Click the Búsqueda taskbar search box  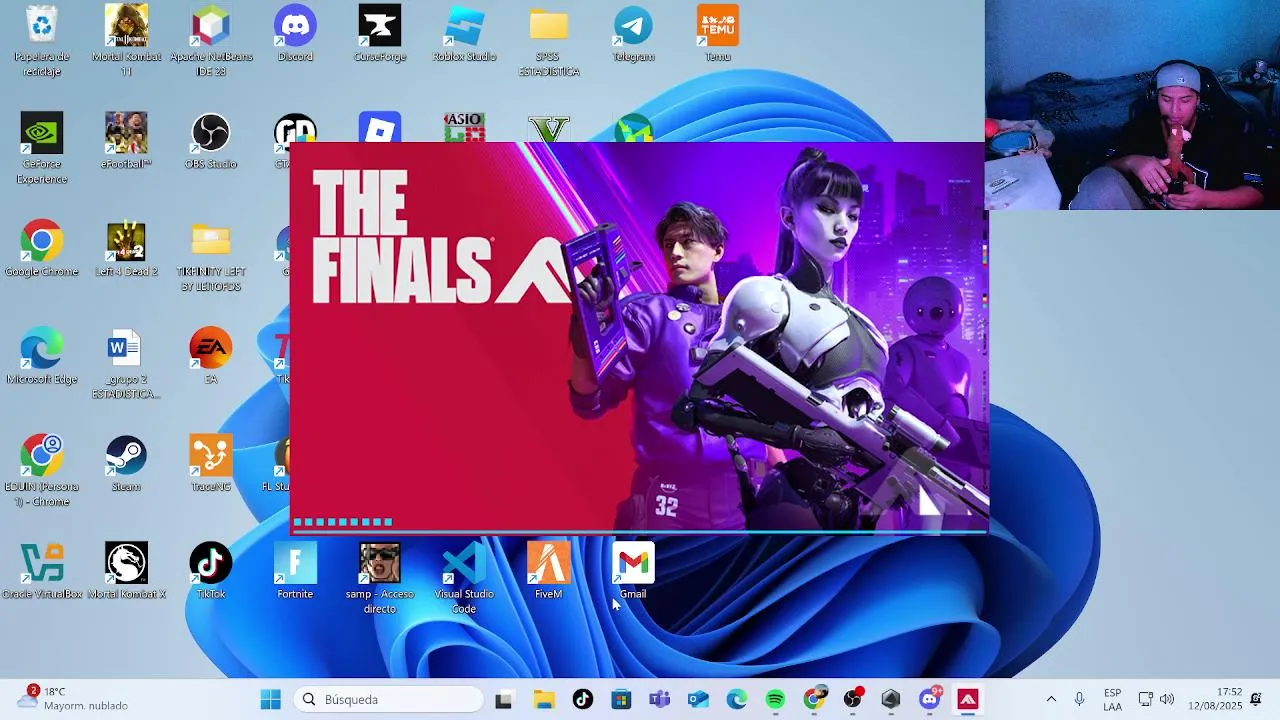[x=390, y=700]
